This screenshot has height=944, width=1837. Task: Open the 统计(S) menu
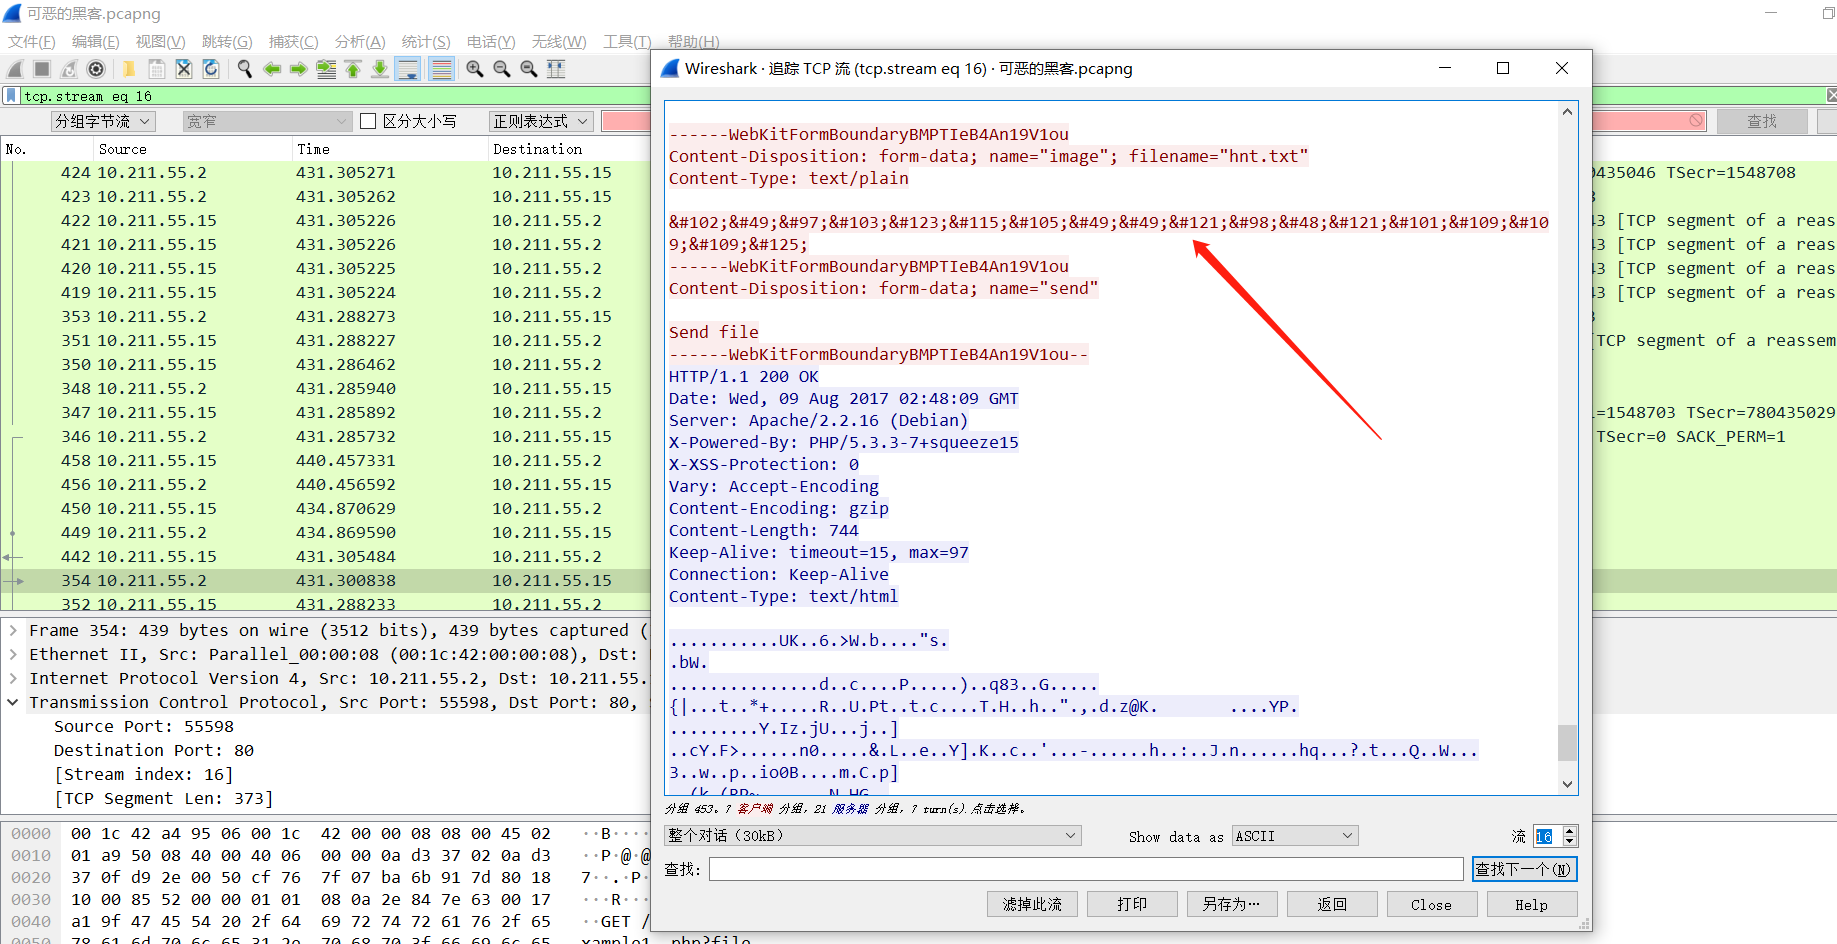click(x=426, y=41)
